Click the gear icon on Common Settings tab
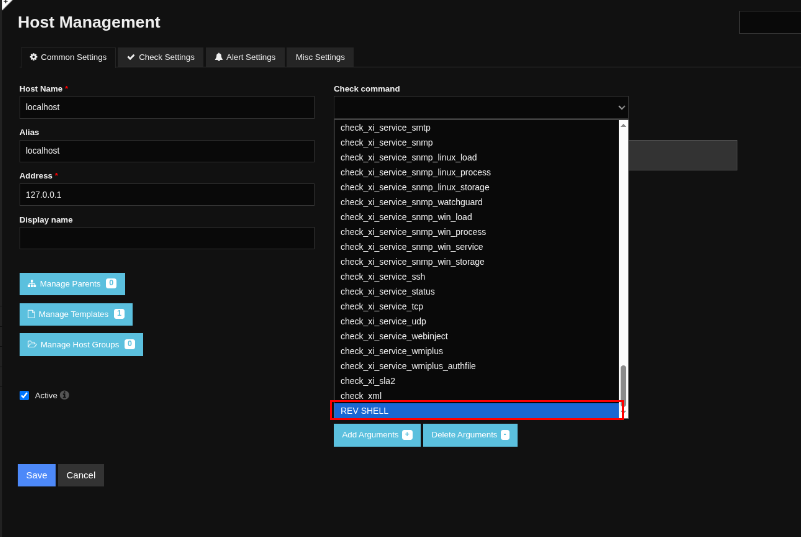This screenshot has height=537, width=801. pos(33,57)
